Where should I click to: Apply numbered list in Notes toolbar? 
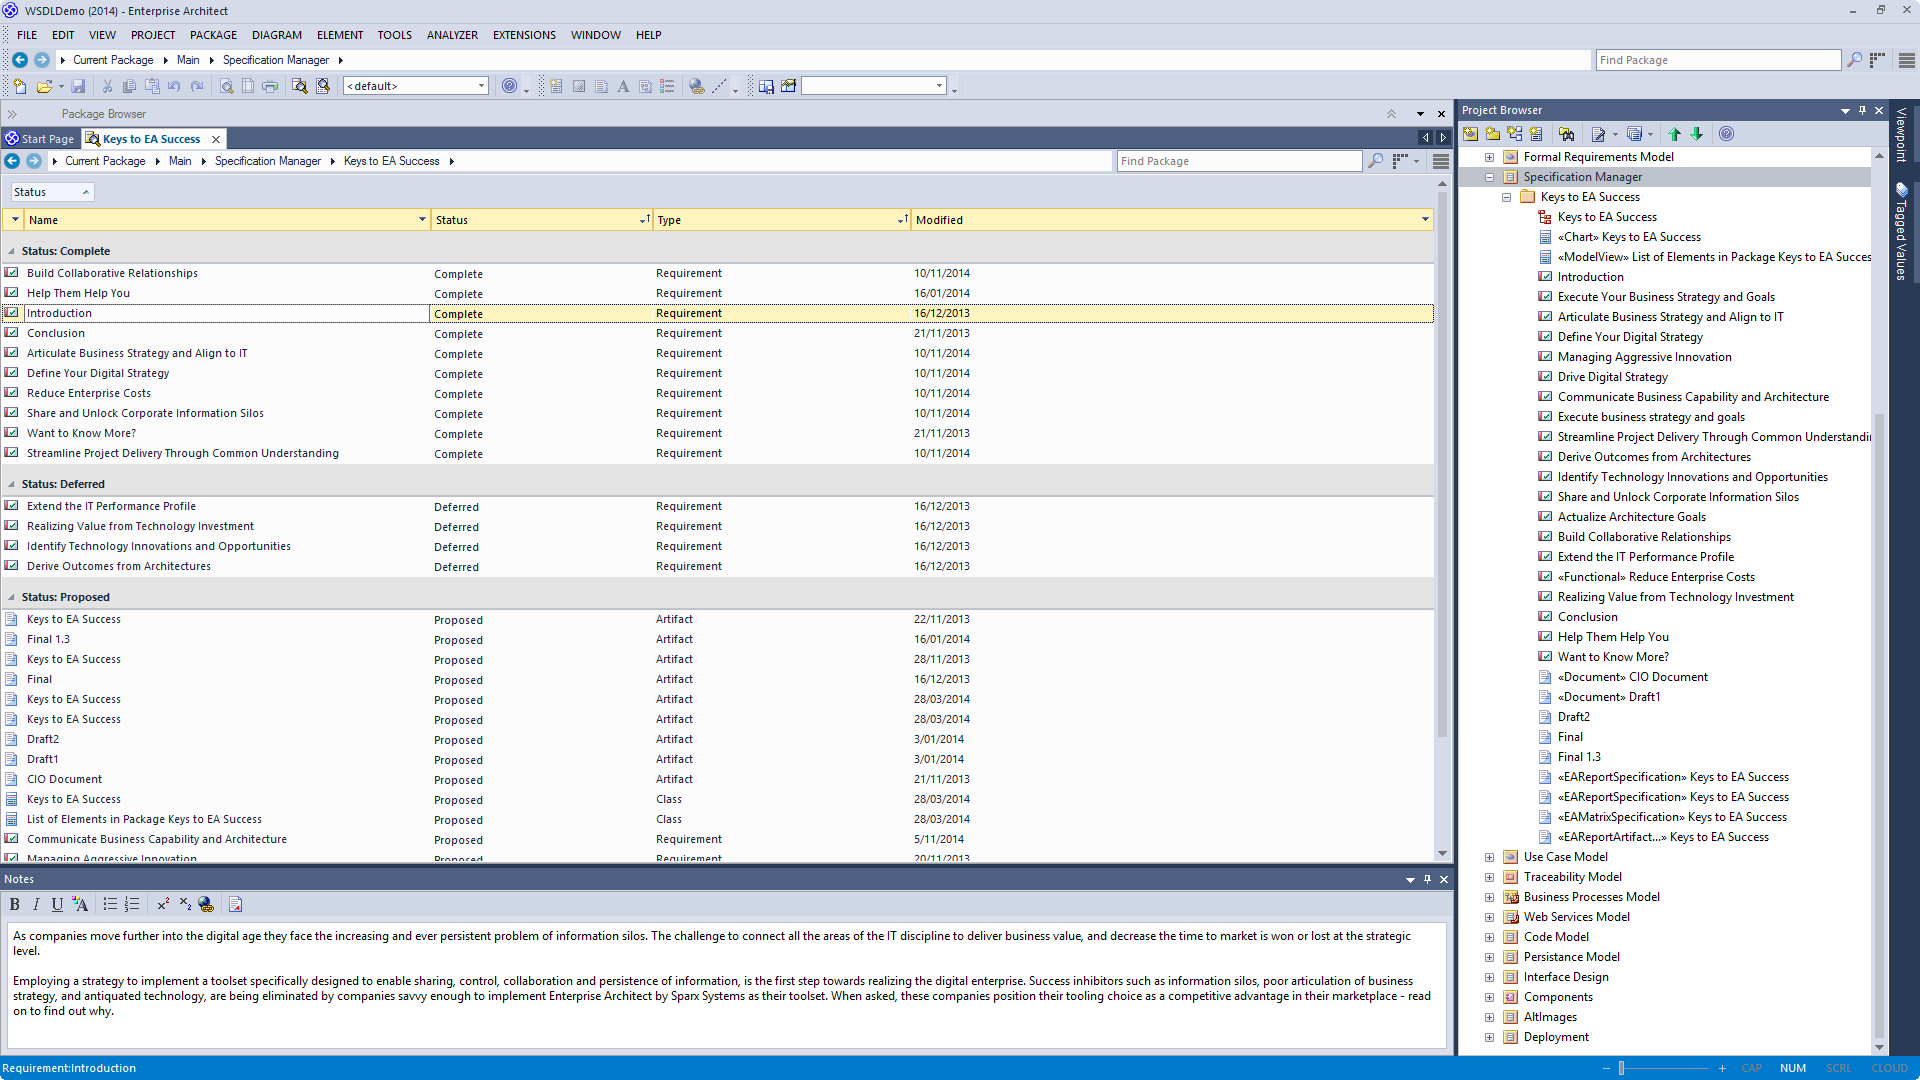click(x=132, y=905)
